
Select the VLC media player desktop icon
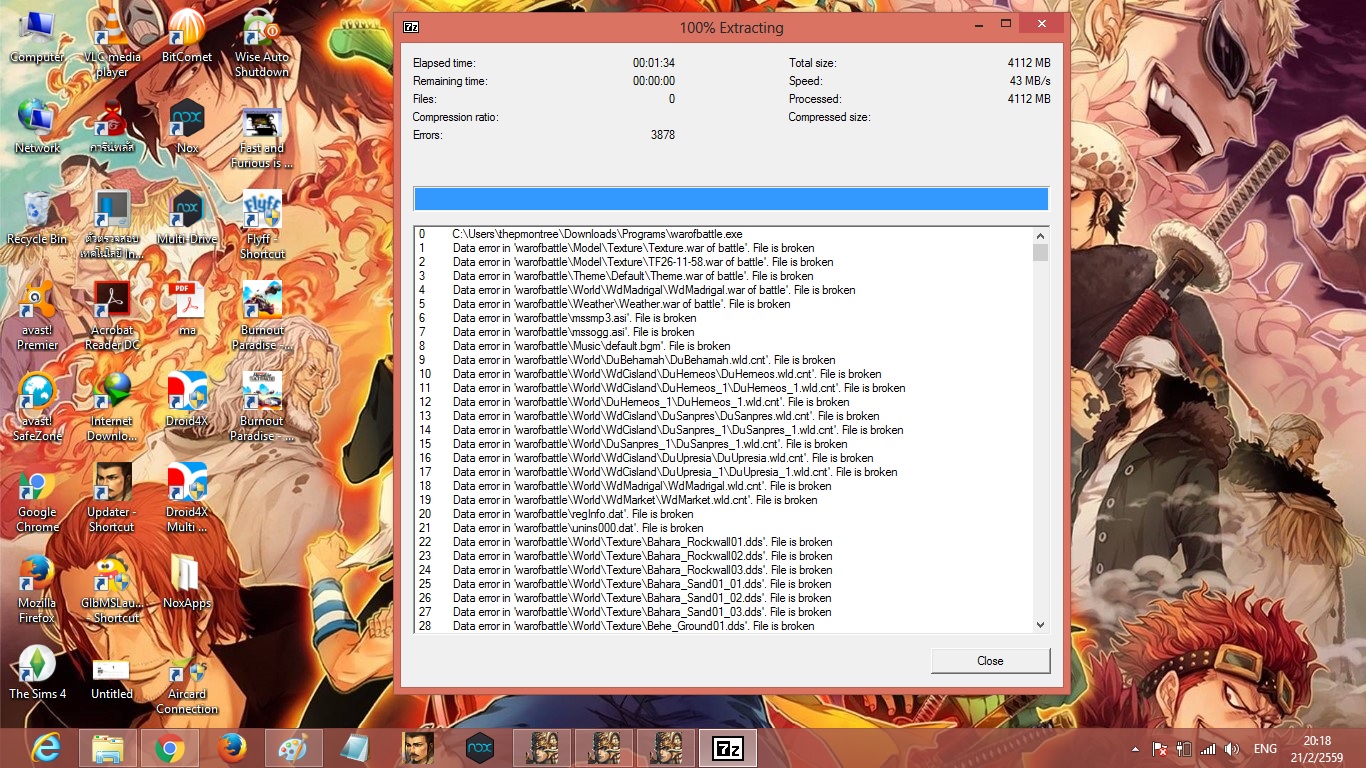point(112,44)
